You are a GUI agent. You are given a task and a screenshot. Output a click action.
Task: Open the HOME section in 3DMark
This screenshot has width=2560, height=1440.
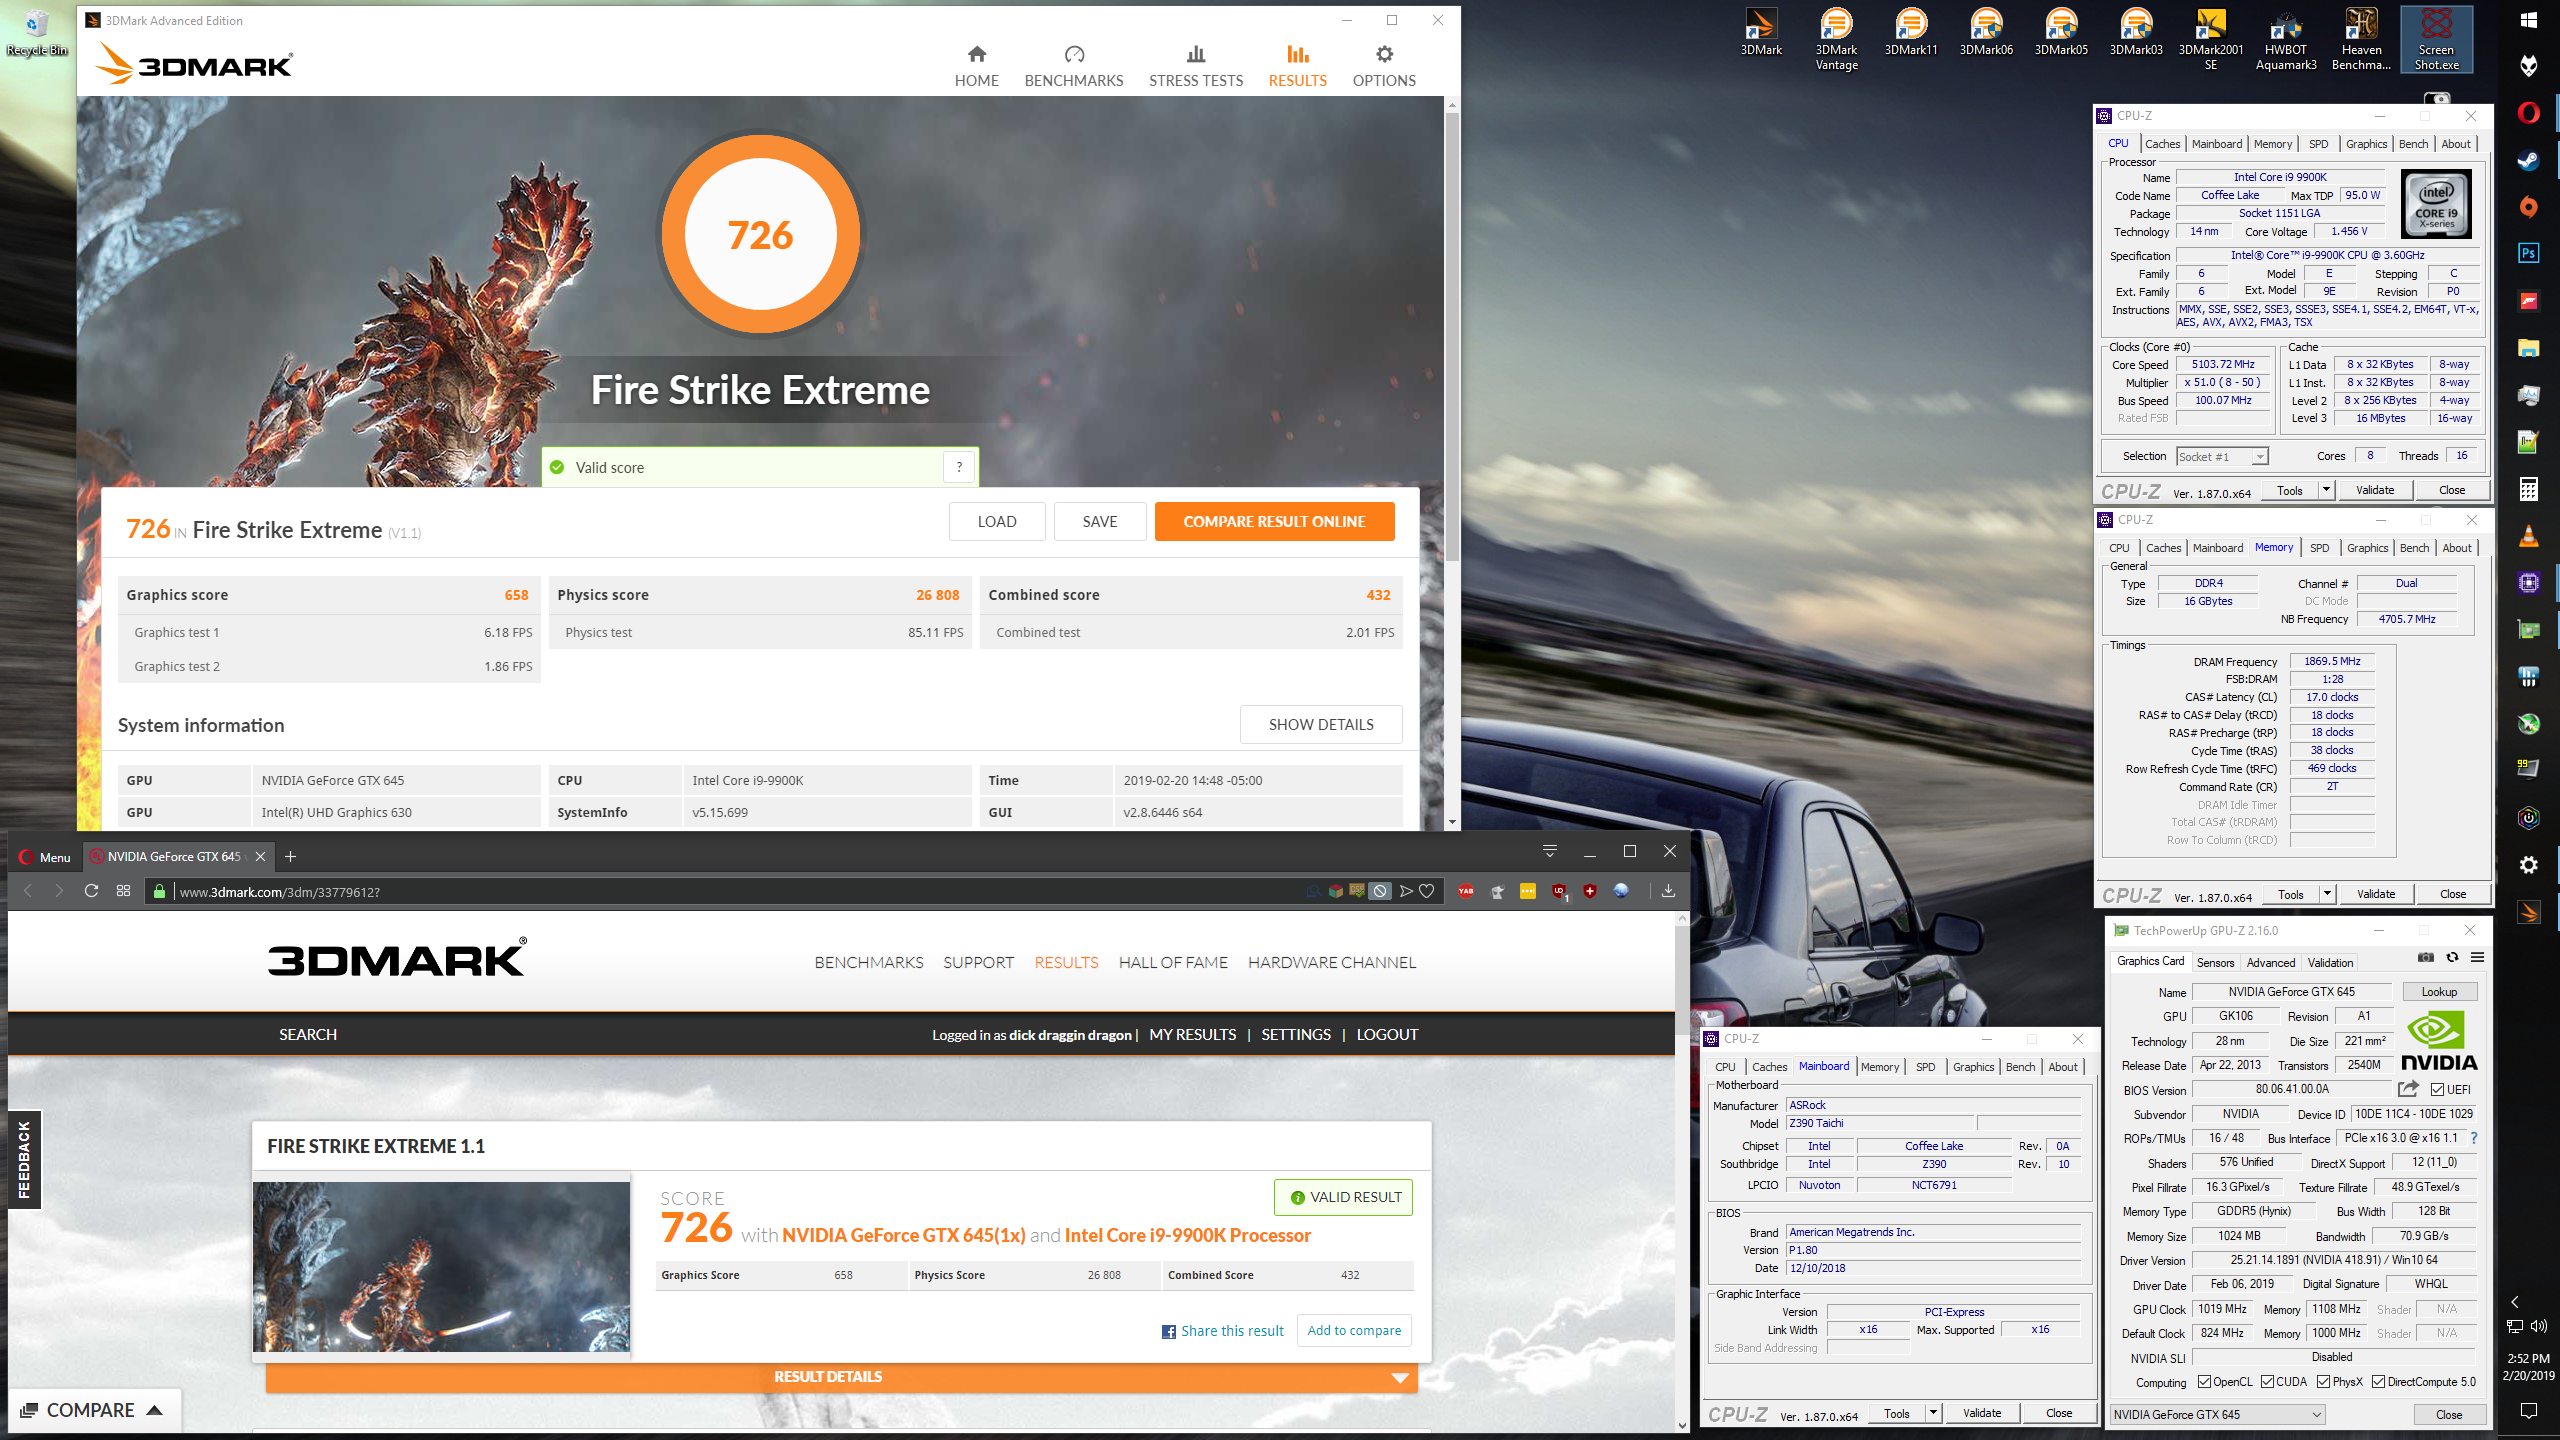point(976,66)
